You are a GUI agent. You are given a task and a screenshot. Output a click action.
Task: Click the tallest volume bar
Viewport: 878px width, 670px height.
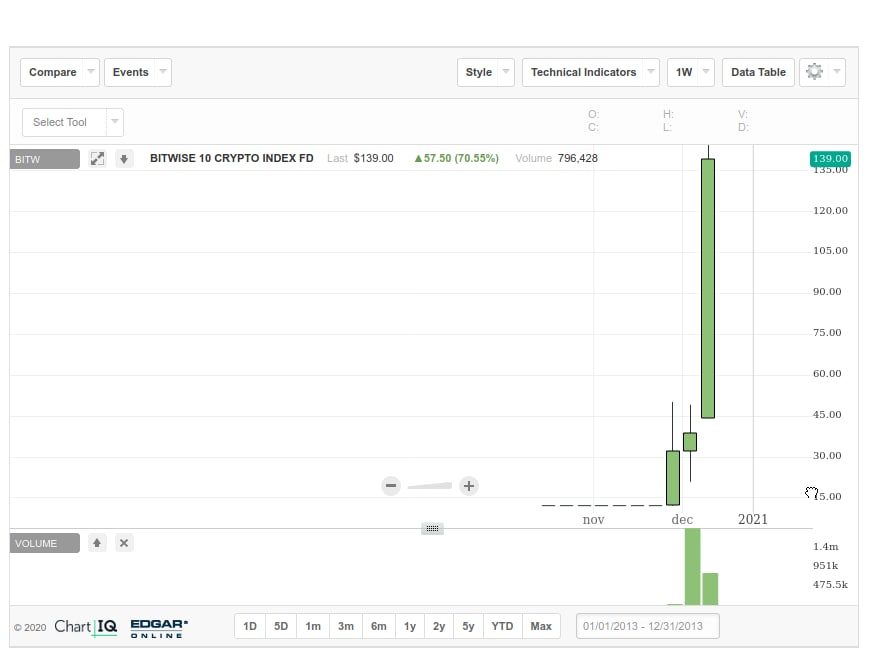click(x=693, y=566)
